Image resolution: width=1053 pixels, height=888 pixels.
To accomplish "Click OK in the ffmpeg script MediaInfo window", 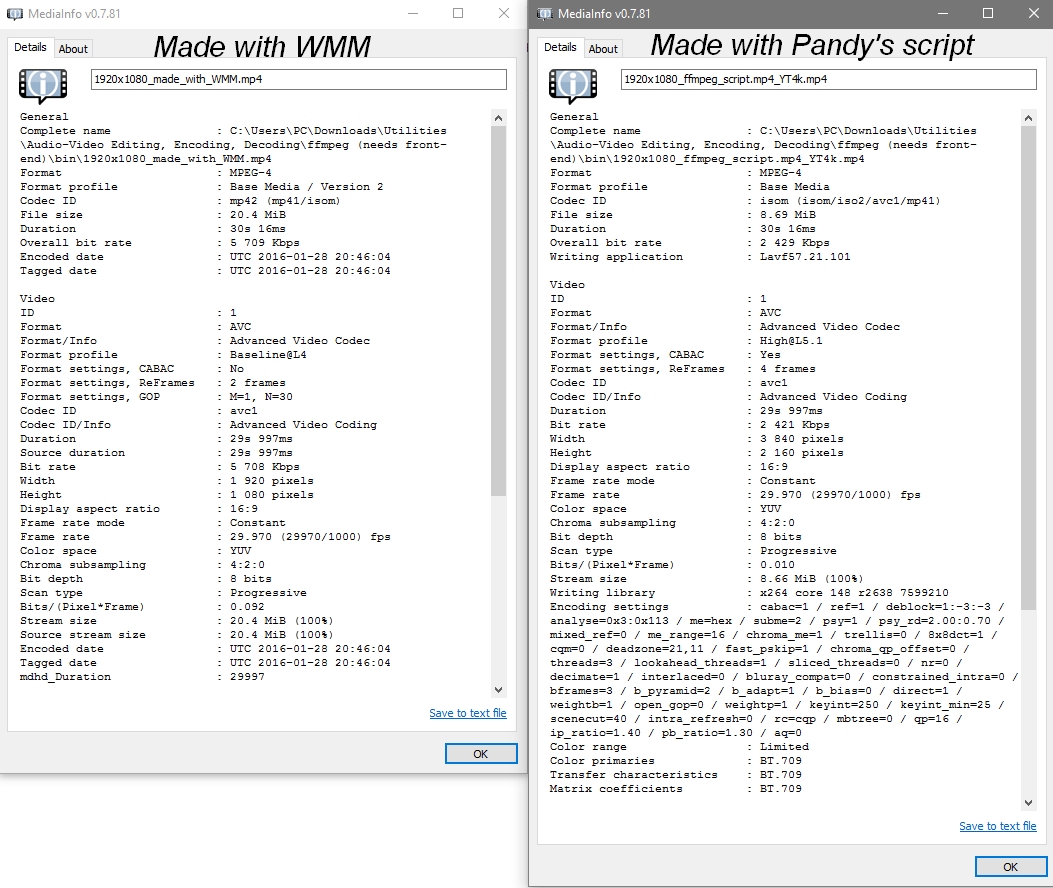I will 1011,867.
